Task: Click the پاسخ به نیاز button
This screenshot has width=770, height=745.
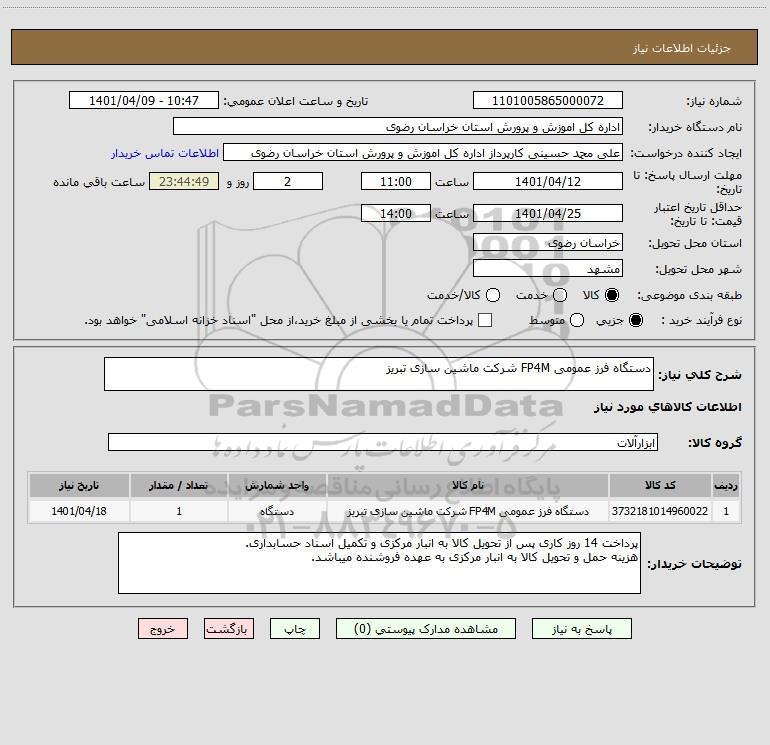Action: click(581, 629)
